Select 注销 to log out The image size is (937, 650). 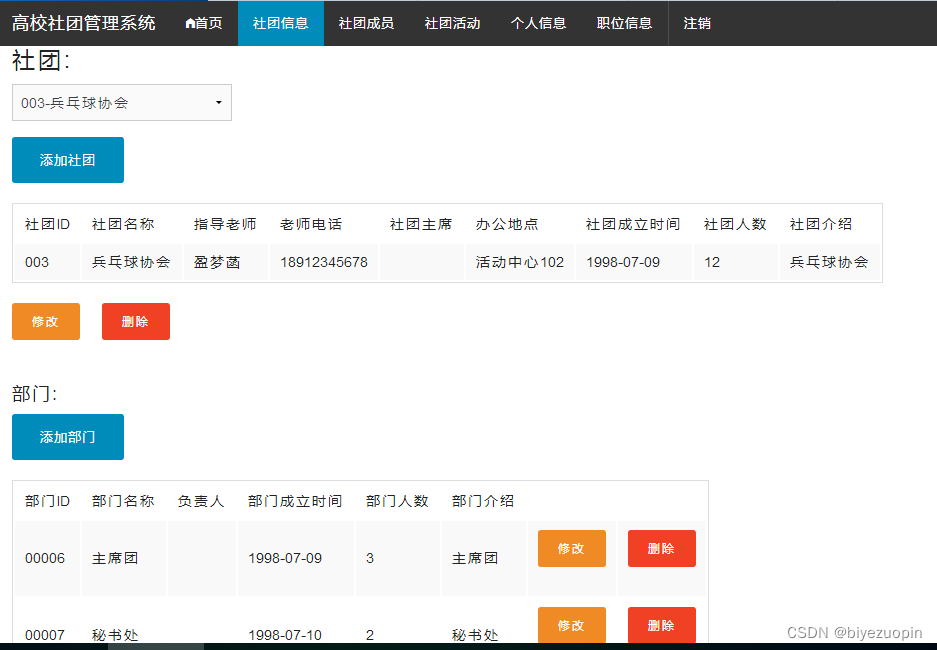coord(697,23)
